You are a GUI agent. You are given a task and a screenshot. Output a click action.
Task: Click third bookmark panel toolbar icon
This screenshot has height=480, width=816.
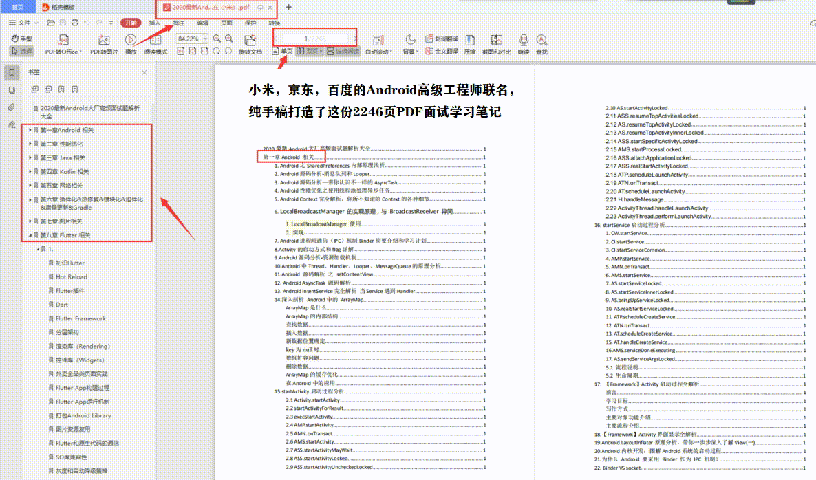click(61, 90)
